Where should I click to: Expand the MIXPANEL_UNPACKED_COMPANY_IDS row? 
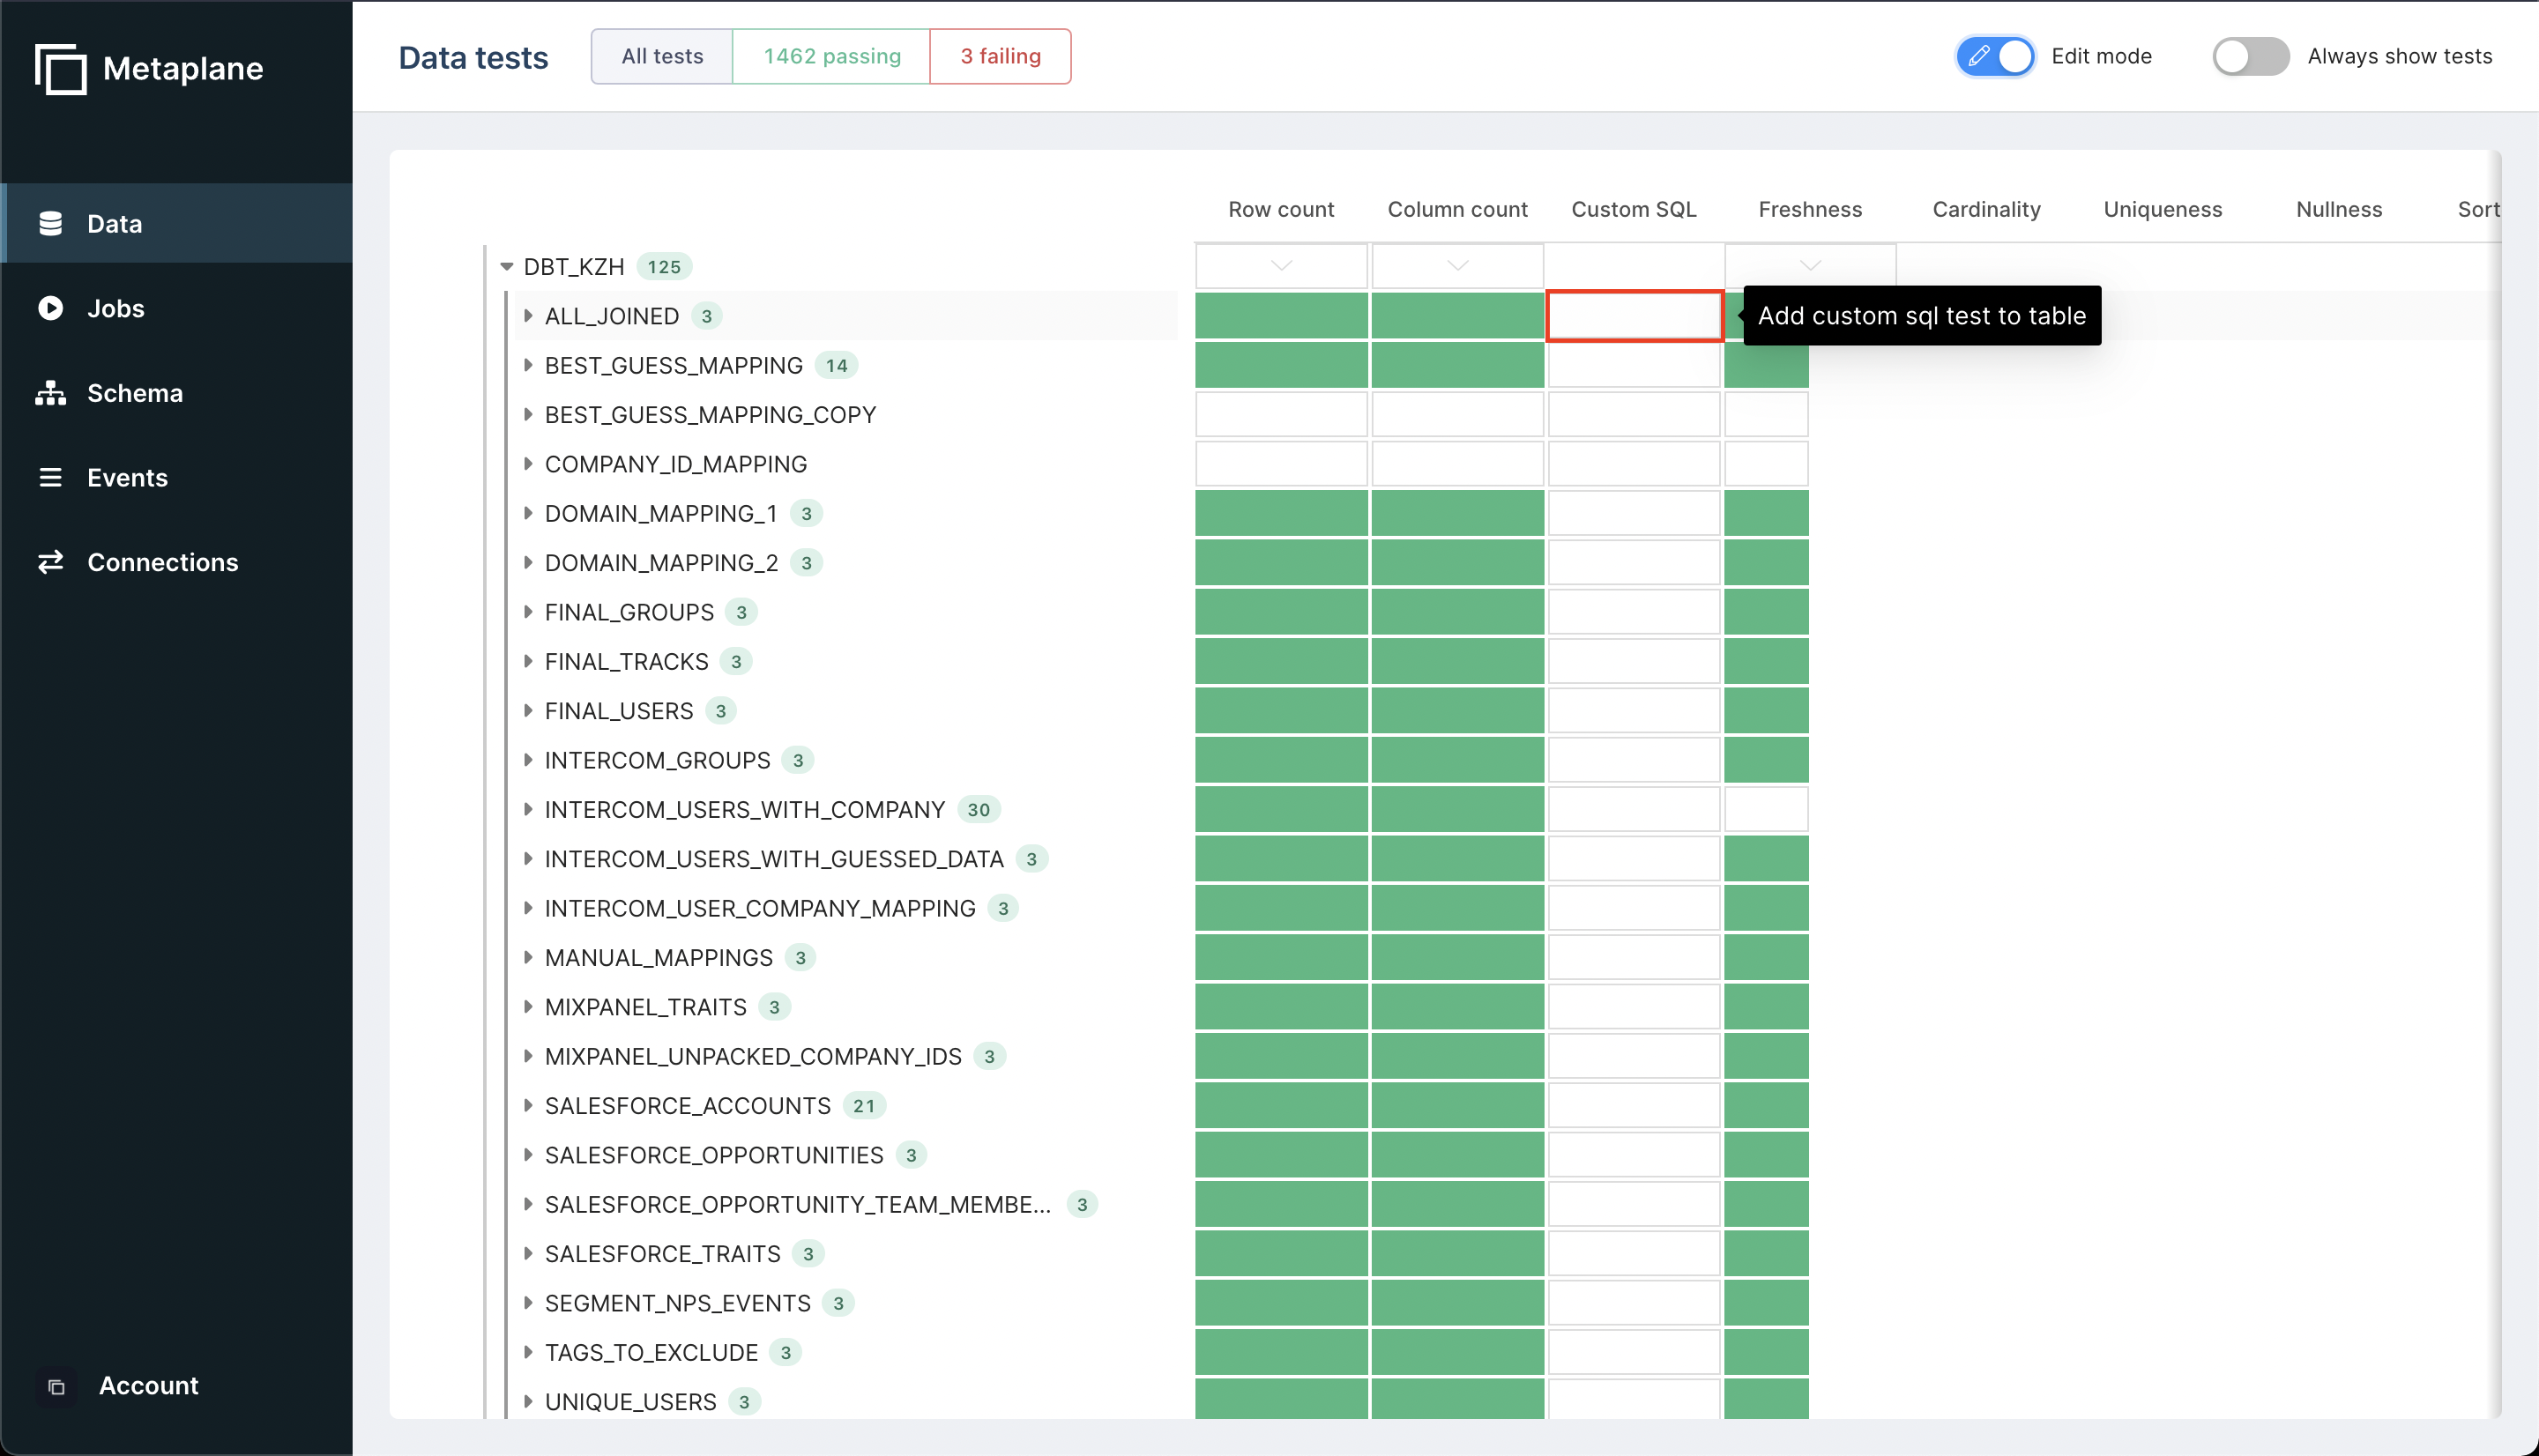pos(528,1056)
